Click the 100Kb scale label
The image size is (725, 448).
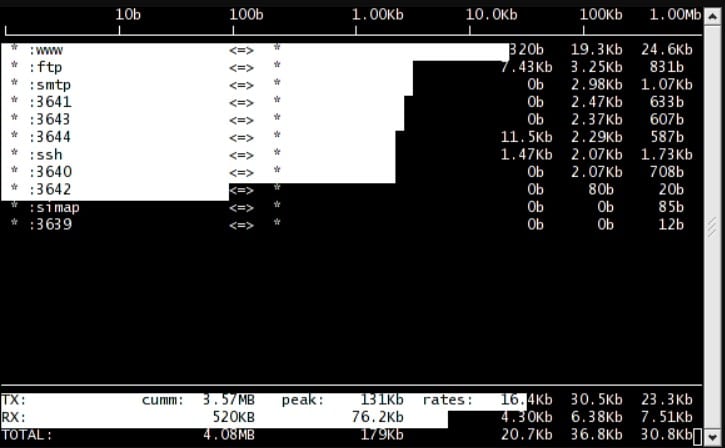(x=601, y=15)
